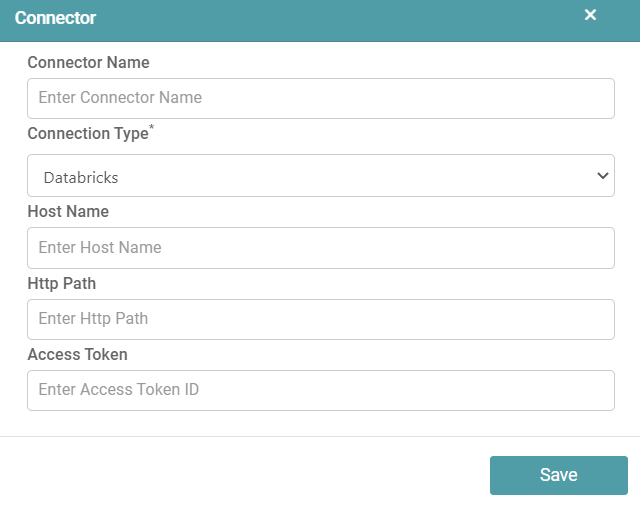Close the Connector dialog with the X
Screen dimensions: 640x507
click(x=590, y=15)
